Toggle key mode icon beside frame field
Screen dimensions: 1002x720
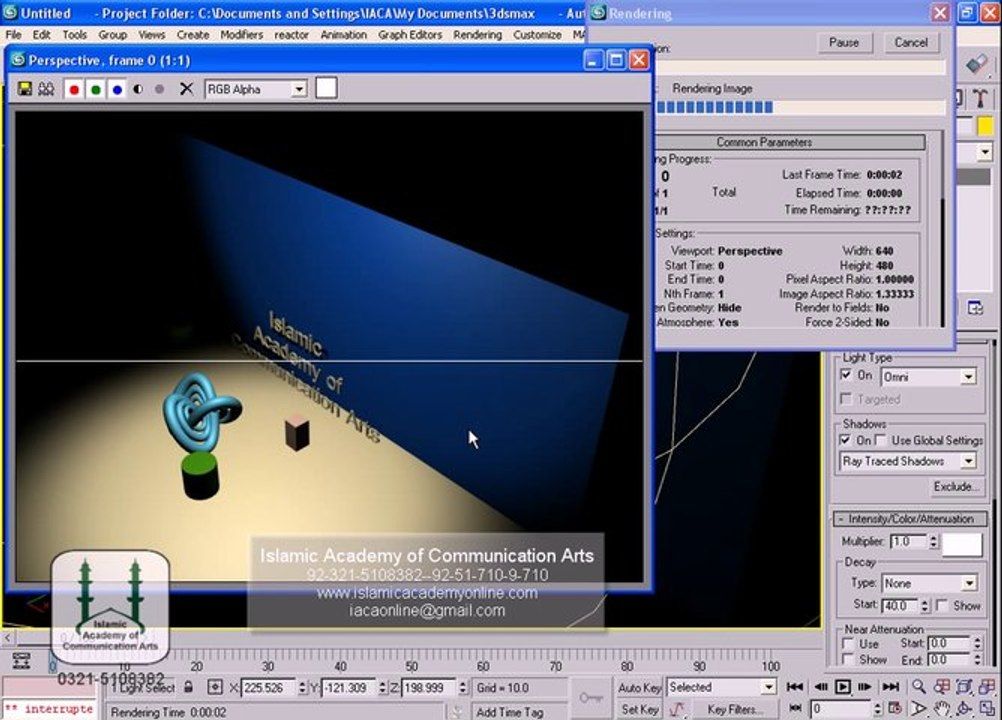[795, 708]
